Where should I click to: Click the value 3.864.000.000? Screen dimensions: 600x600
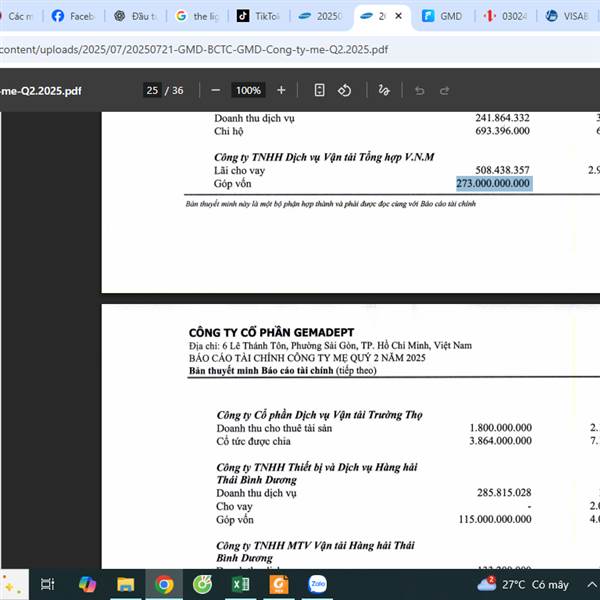501,441
